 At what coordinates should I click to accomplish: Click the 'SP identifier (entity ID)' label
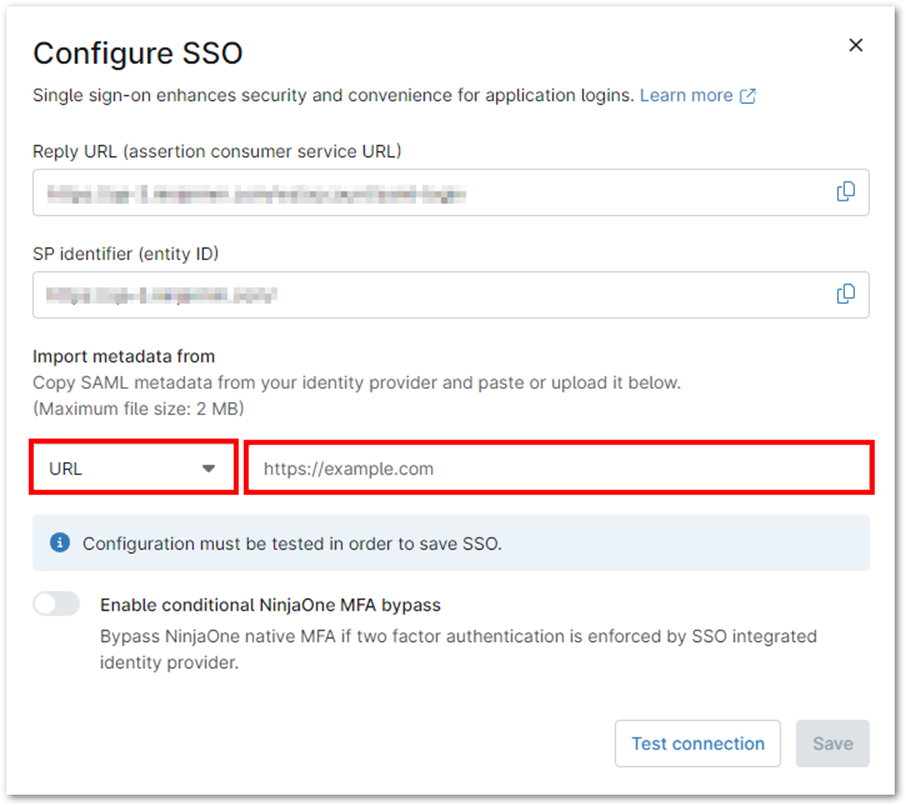pyautogui.click(x=126, y=253)
